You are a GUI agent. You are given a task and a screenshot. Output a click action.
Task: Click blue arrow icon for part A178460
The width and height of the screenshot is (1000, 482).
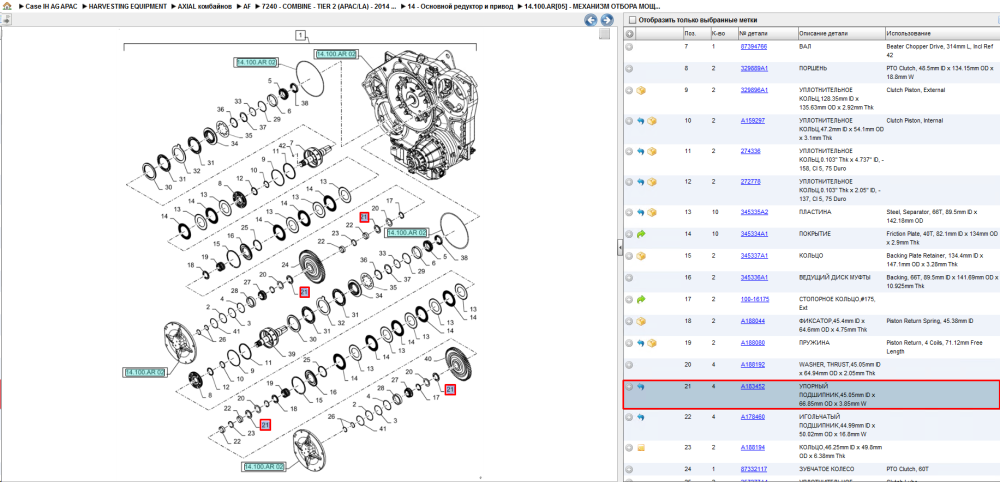point(641,418)
